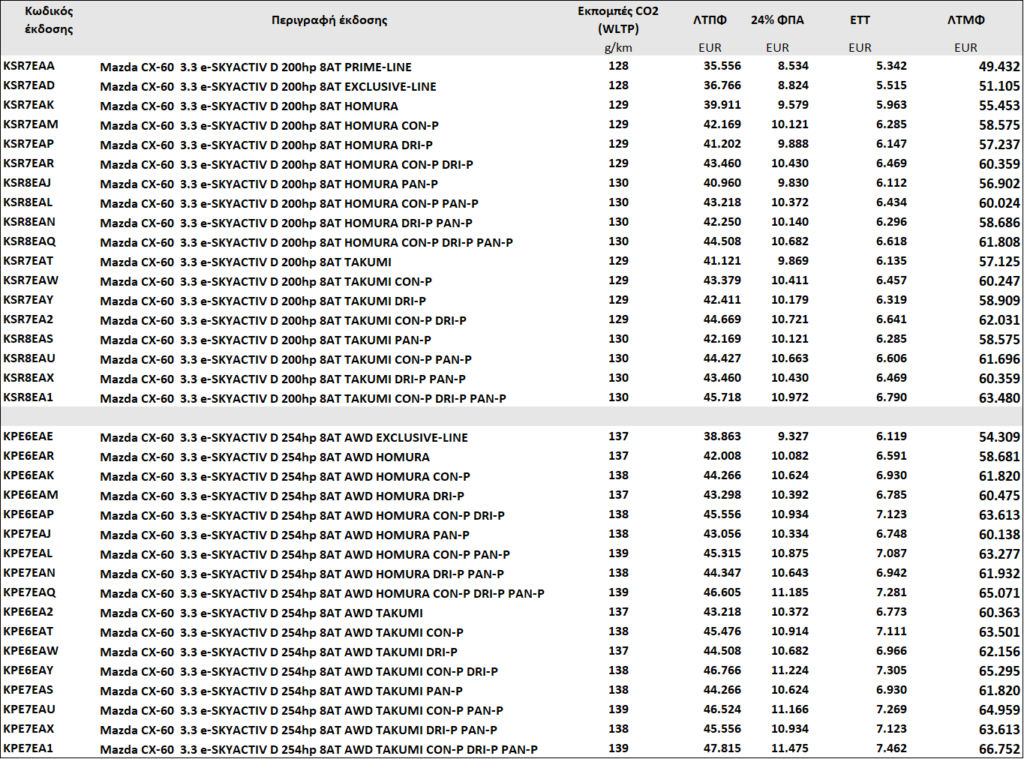This screenshot has height=759, width=1024.
Task: Click the version code KPE6EAE cell
Action: click(29, 437)
